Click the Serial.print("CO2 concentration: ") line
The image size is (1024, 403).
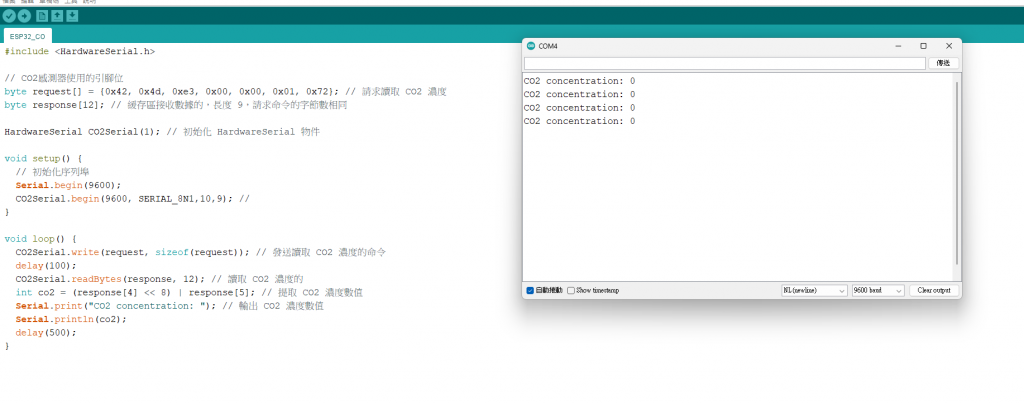click(x=170, y=306)
